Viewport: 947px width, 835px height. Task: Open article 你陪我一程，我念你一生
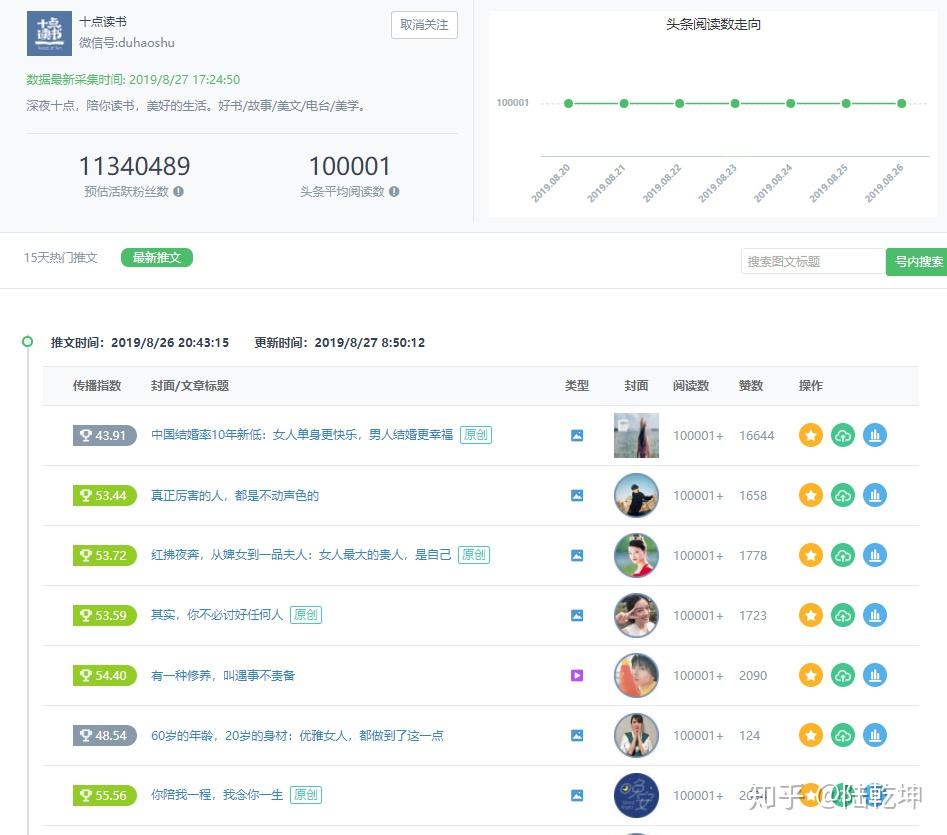(x=217, y=795)
